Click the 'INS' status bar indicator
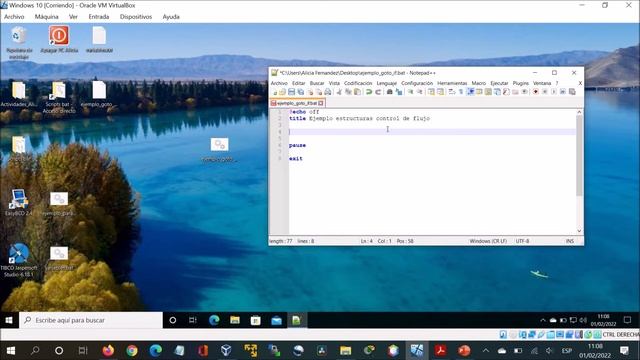The height and width of the screenshot is (360, 640). pos(570,241)
